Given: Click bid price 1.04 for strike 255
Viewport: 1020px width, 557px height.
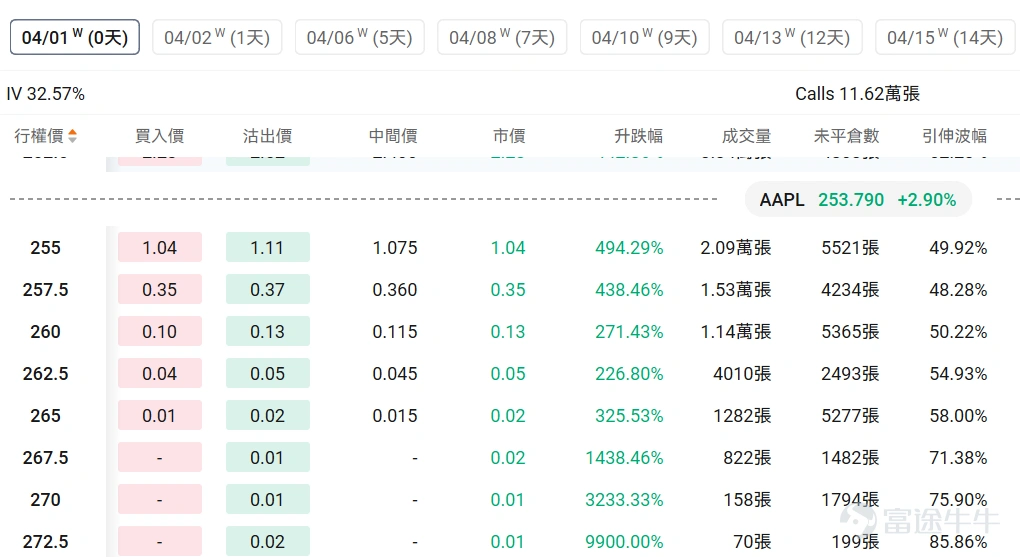Looking at the screenshot, I should pyautogui.click(x=160, y=247).
